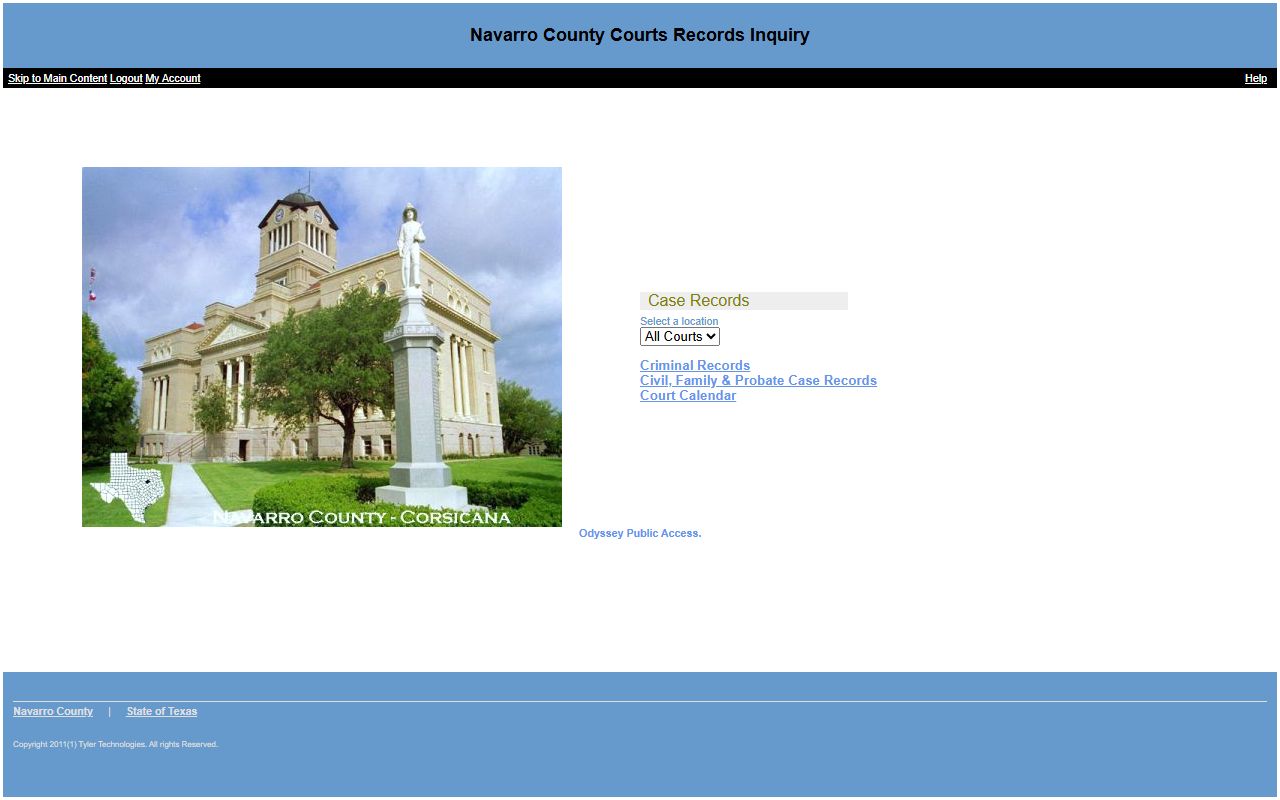Expand the All Courts location dropdown
The width and height of the screenshot is (1280, 800).
(x=680, y=337)
